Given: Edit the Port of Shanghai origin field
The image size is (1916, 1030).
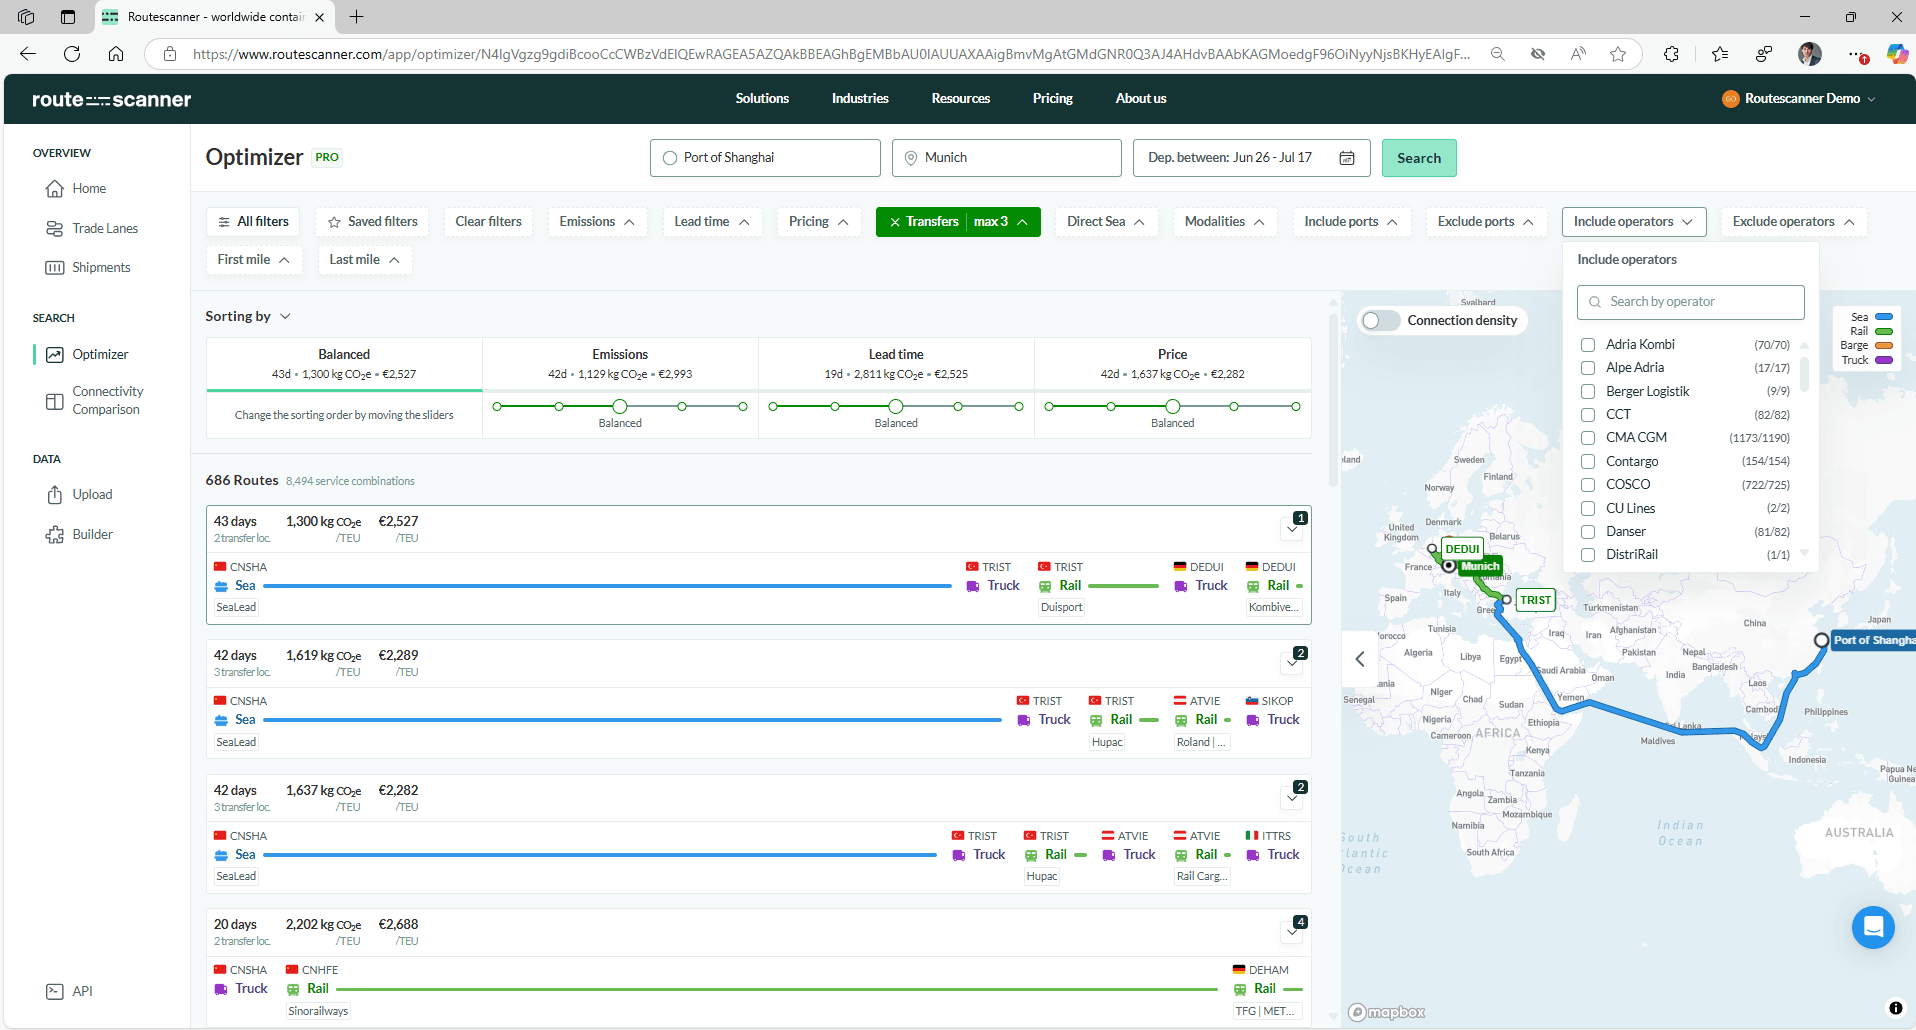Looking at the screenshot, I should pos(765,158).
